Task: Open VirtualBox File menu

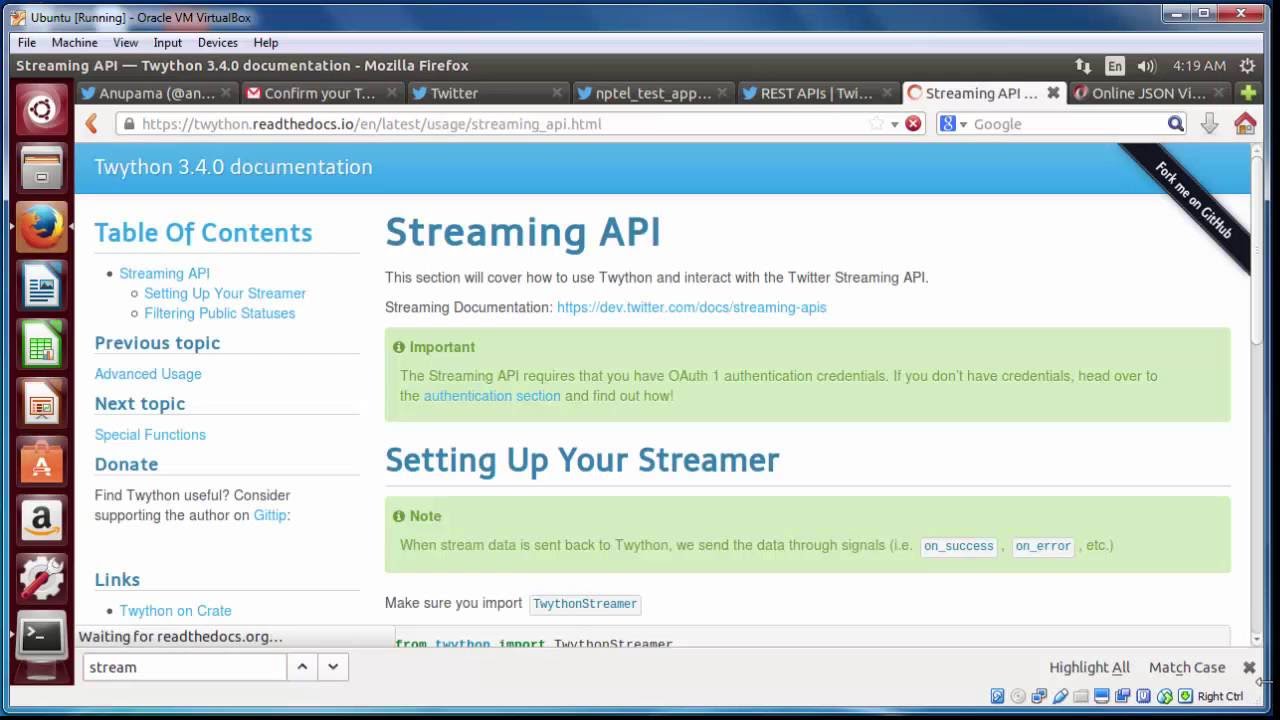Action: (27, 42)
